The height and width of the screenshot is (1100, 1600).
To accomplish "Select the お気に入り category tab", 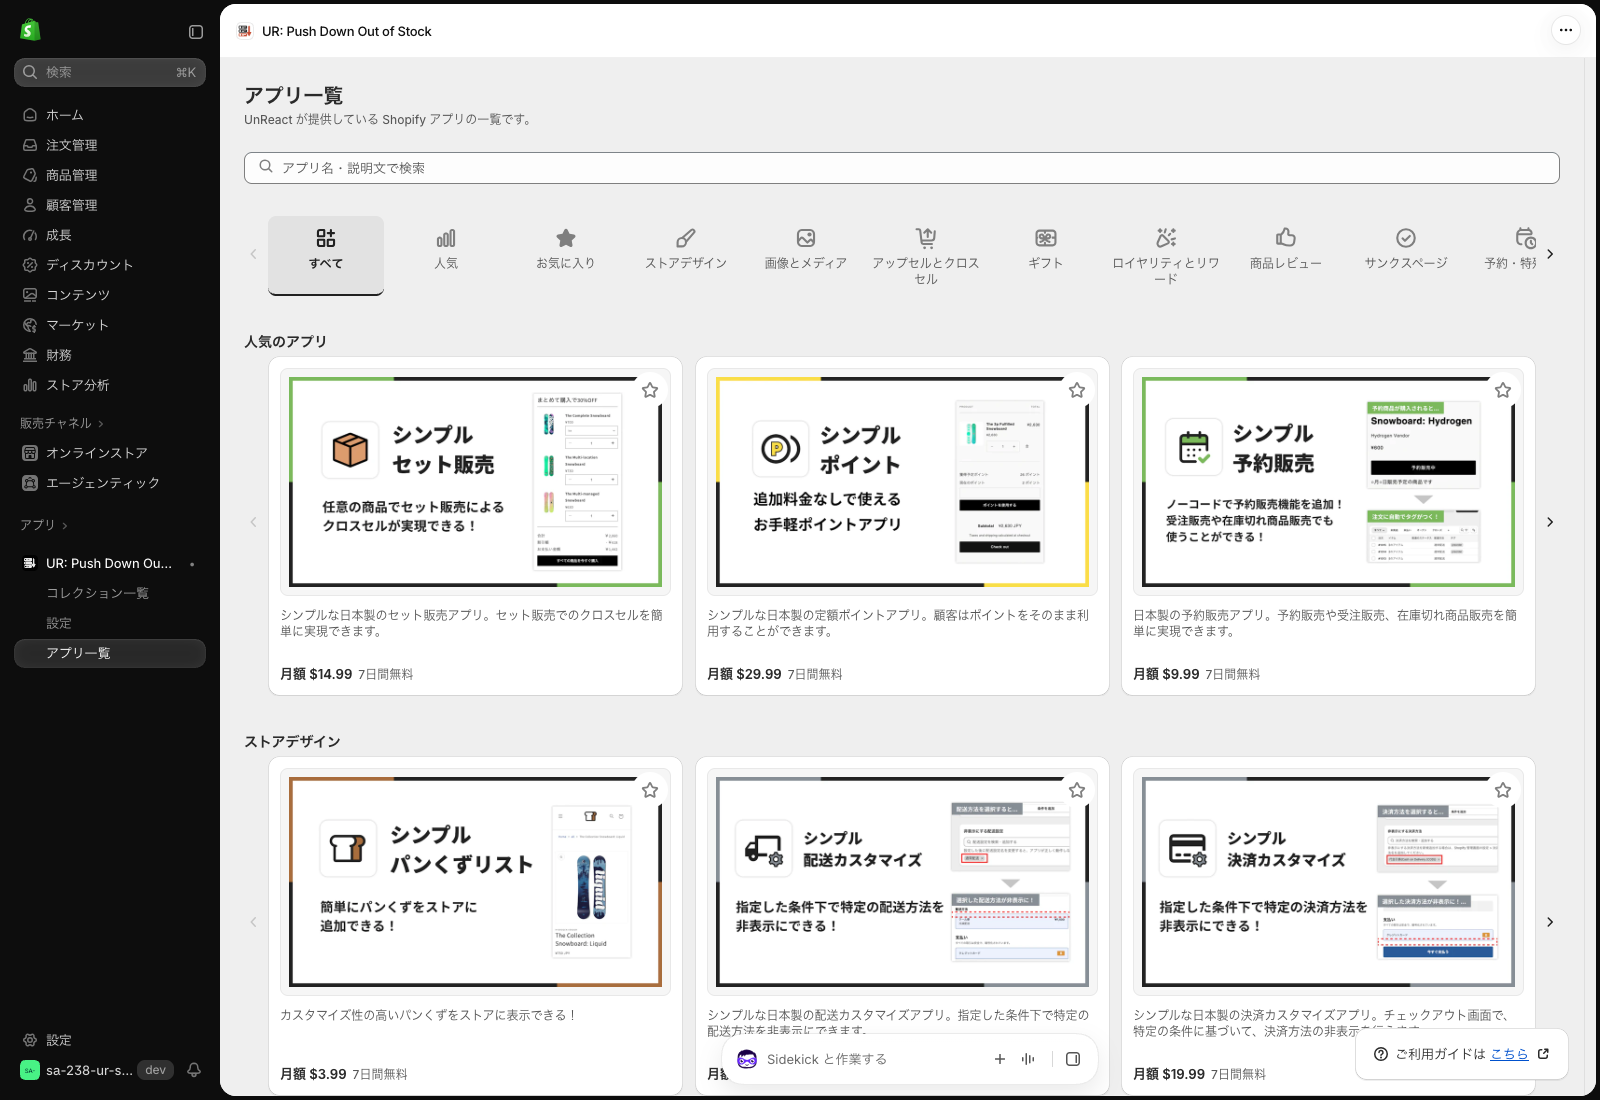I will (566, 255).
